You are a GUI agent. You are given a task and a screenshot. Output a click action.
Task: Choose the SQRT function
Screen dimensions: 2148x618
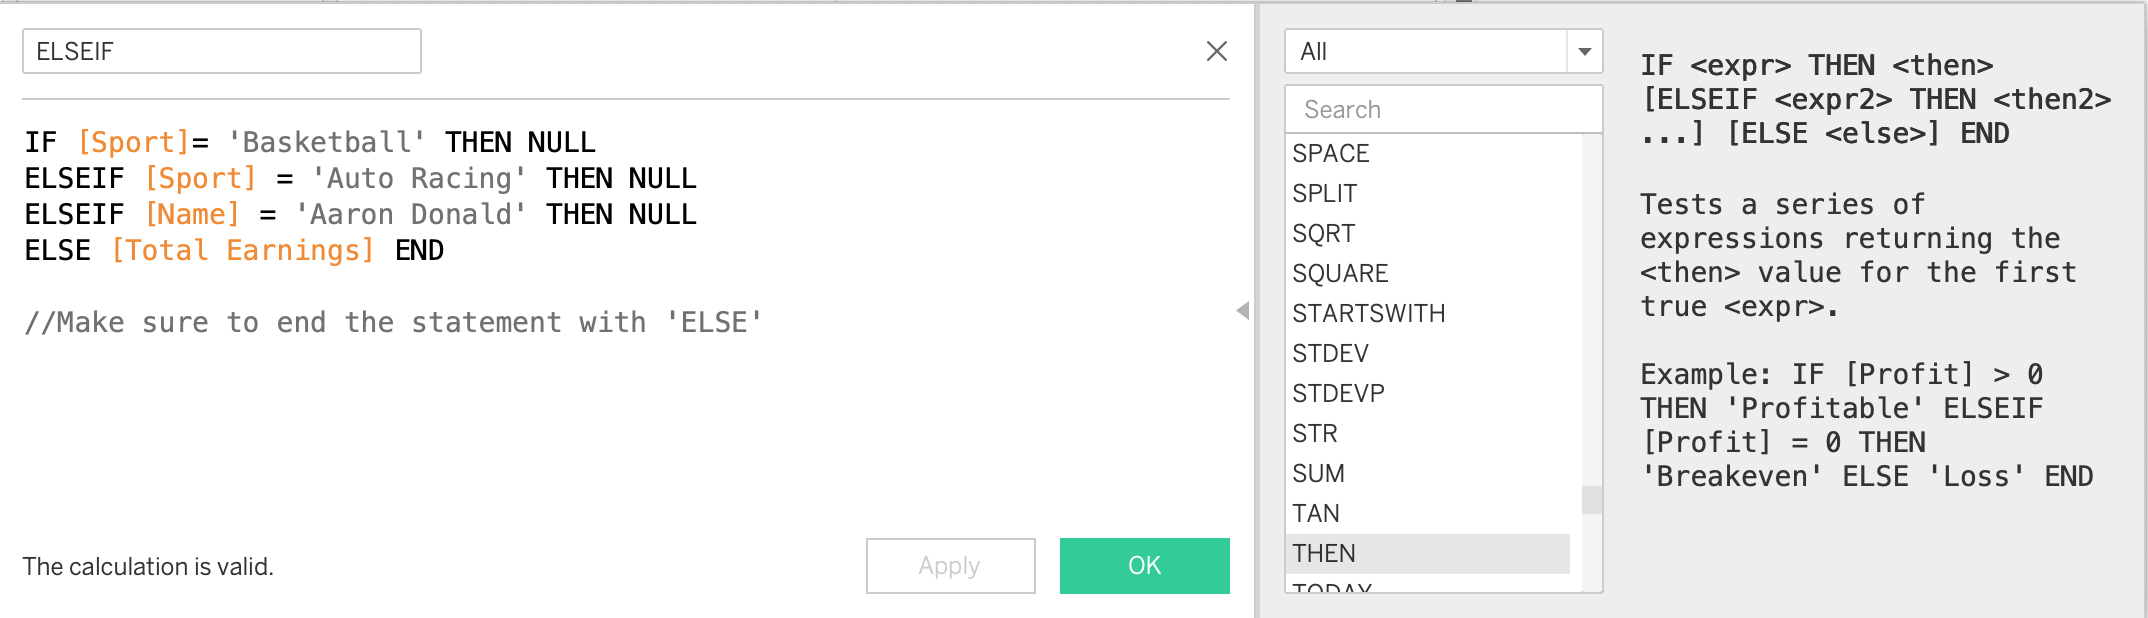[1324, 234]
